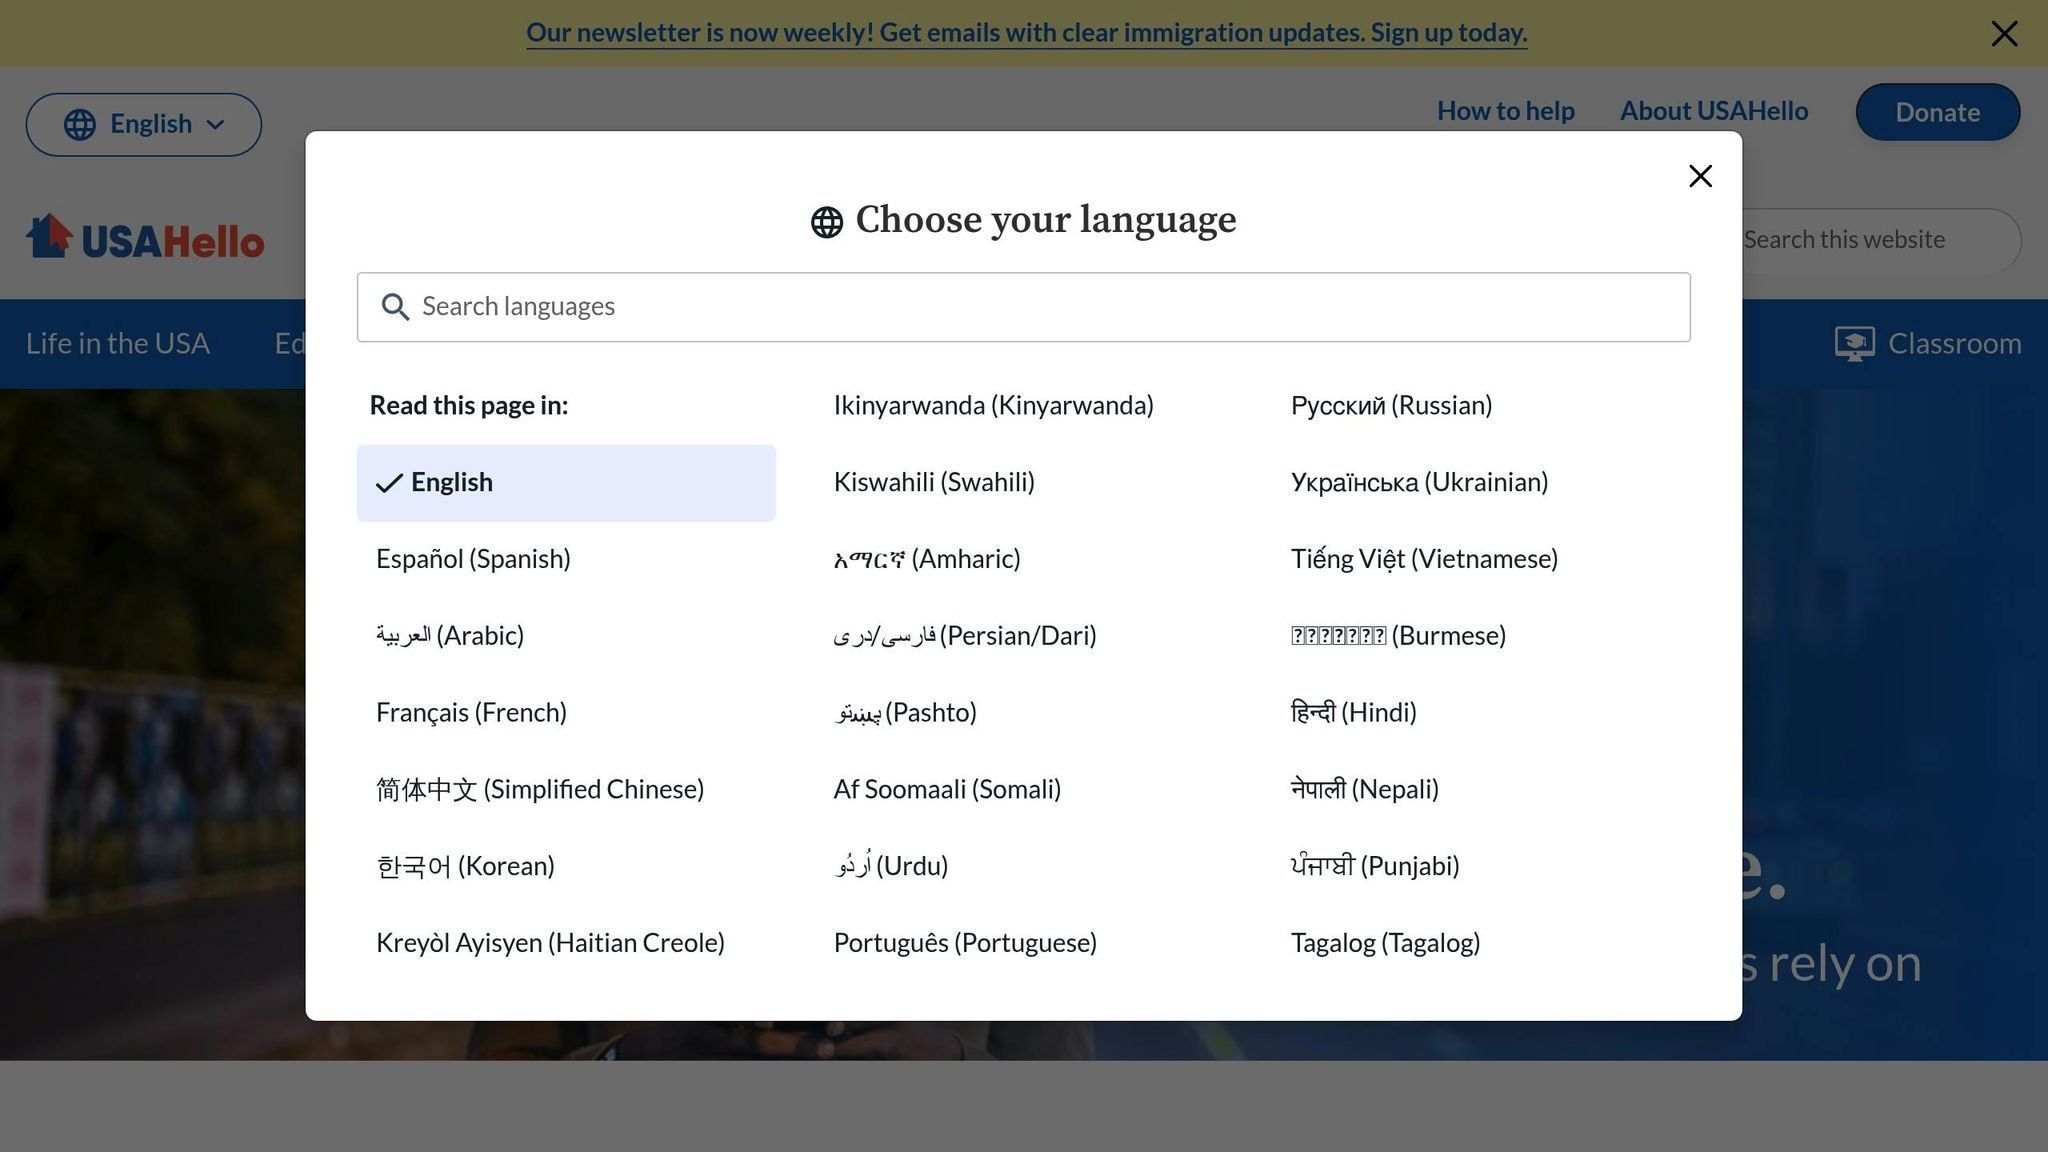Go to About USAHello page
This screenshot has height=1152, width=2048.
[1713, 111]
